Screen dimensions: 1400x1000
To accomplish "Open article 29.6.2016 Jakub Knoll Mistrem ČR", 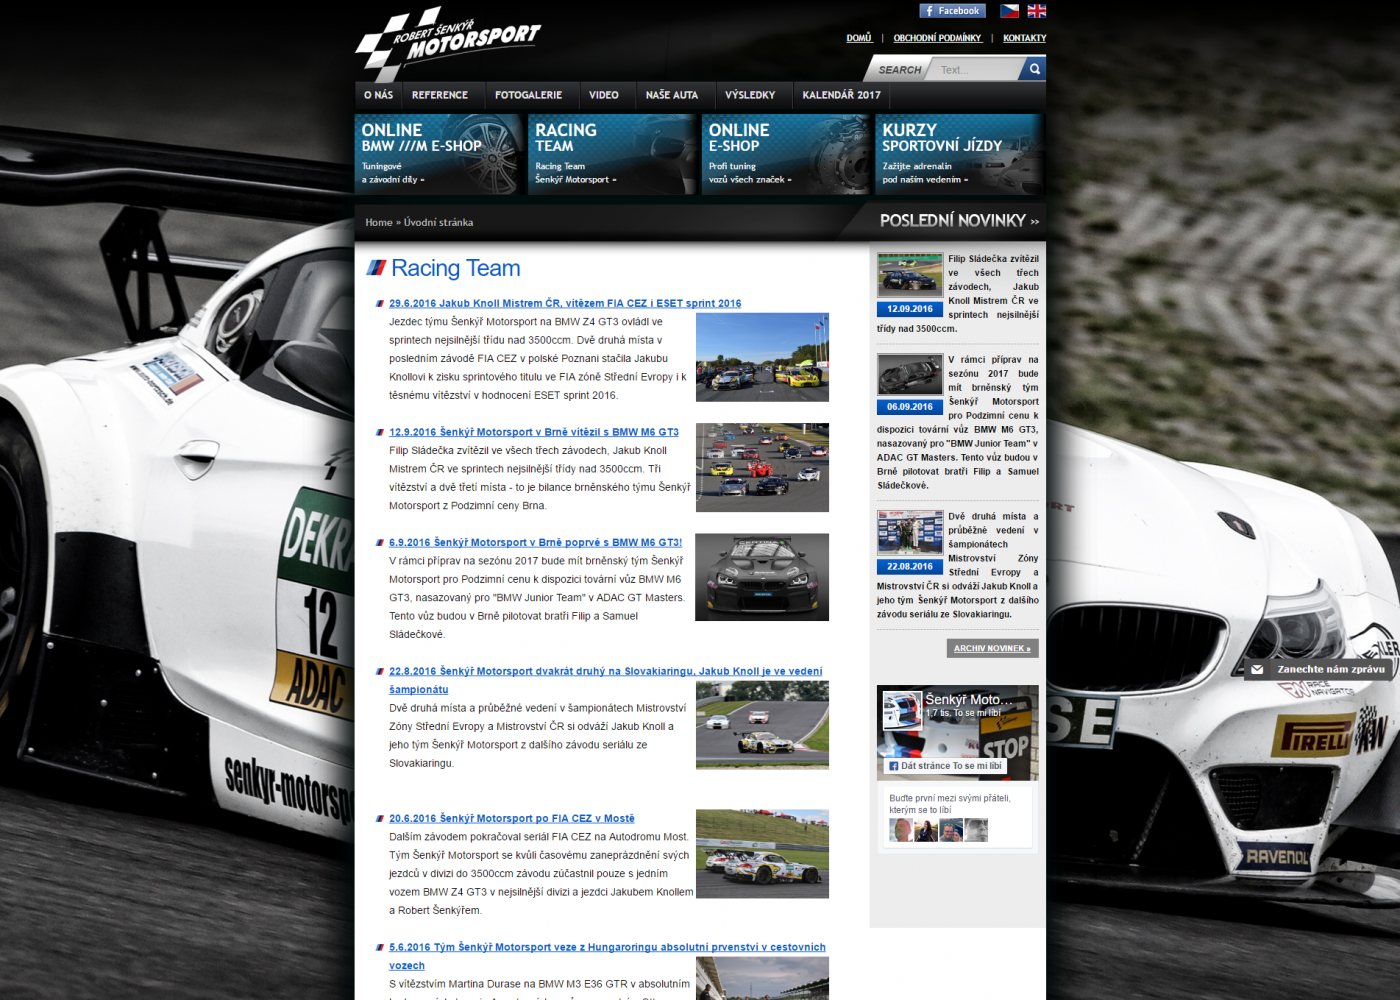I will (x=565, y=303).
